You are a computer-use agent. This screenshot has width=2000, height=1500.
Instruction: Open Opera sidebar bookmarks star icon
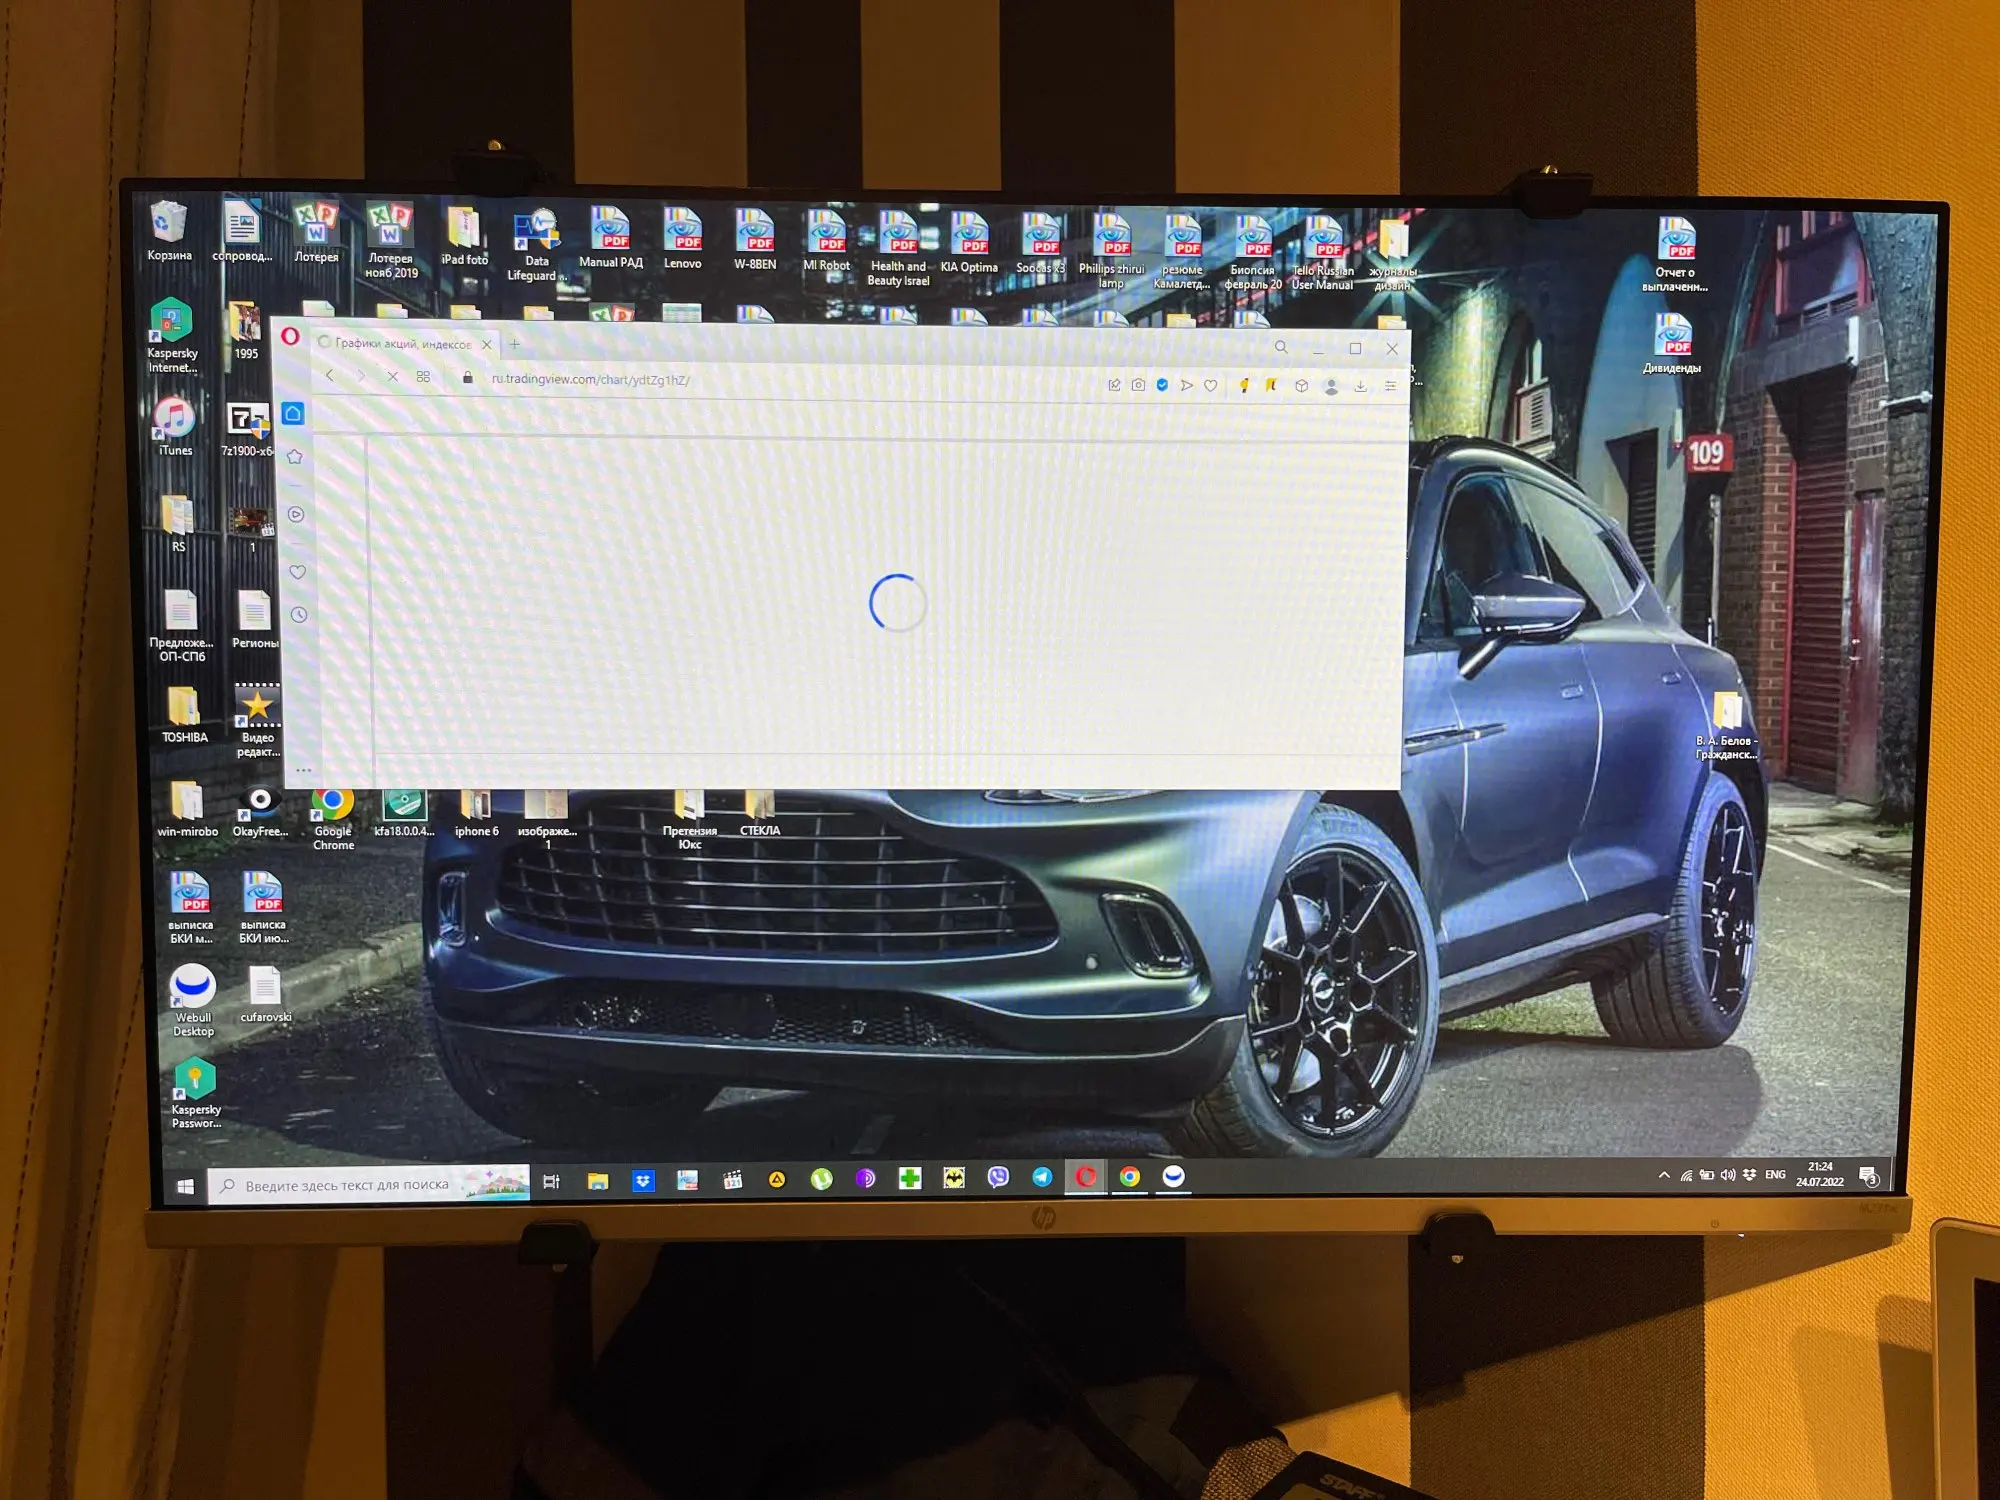coord(295,457)
